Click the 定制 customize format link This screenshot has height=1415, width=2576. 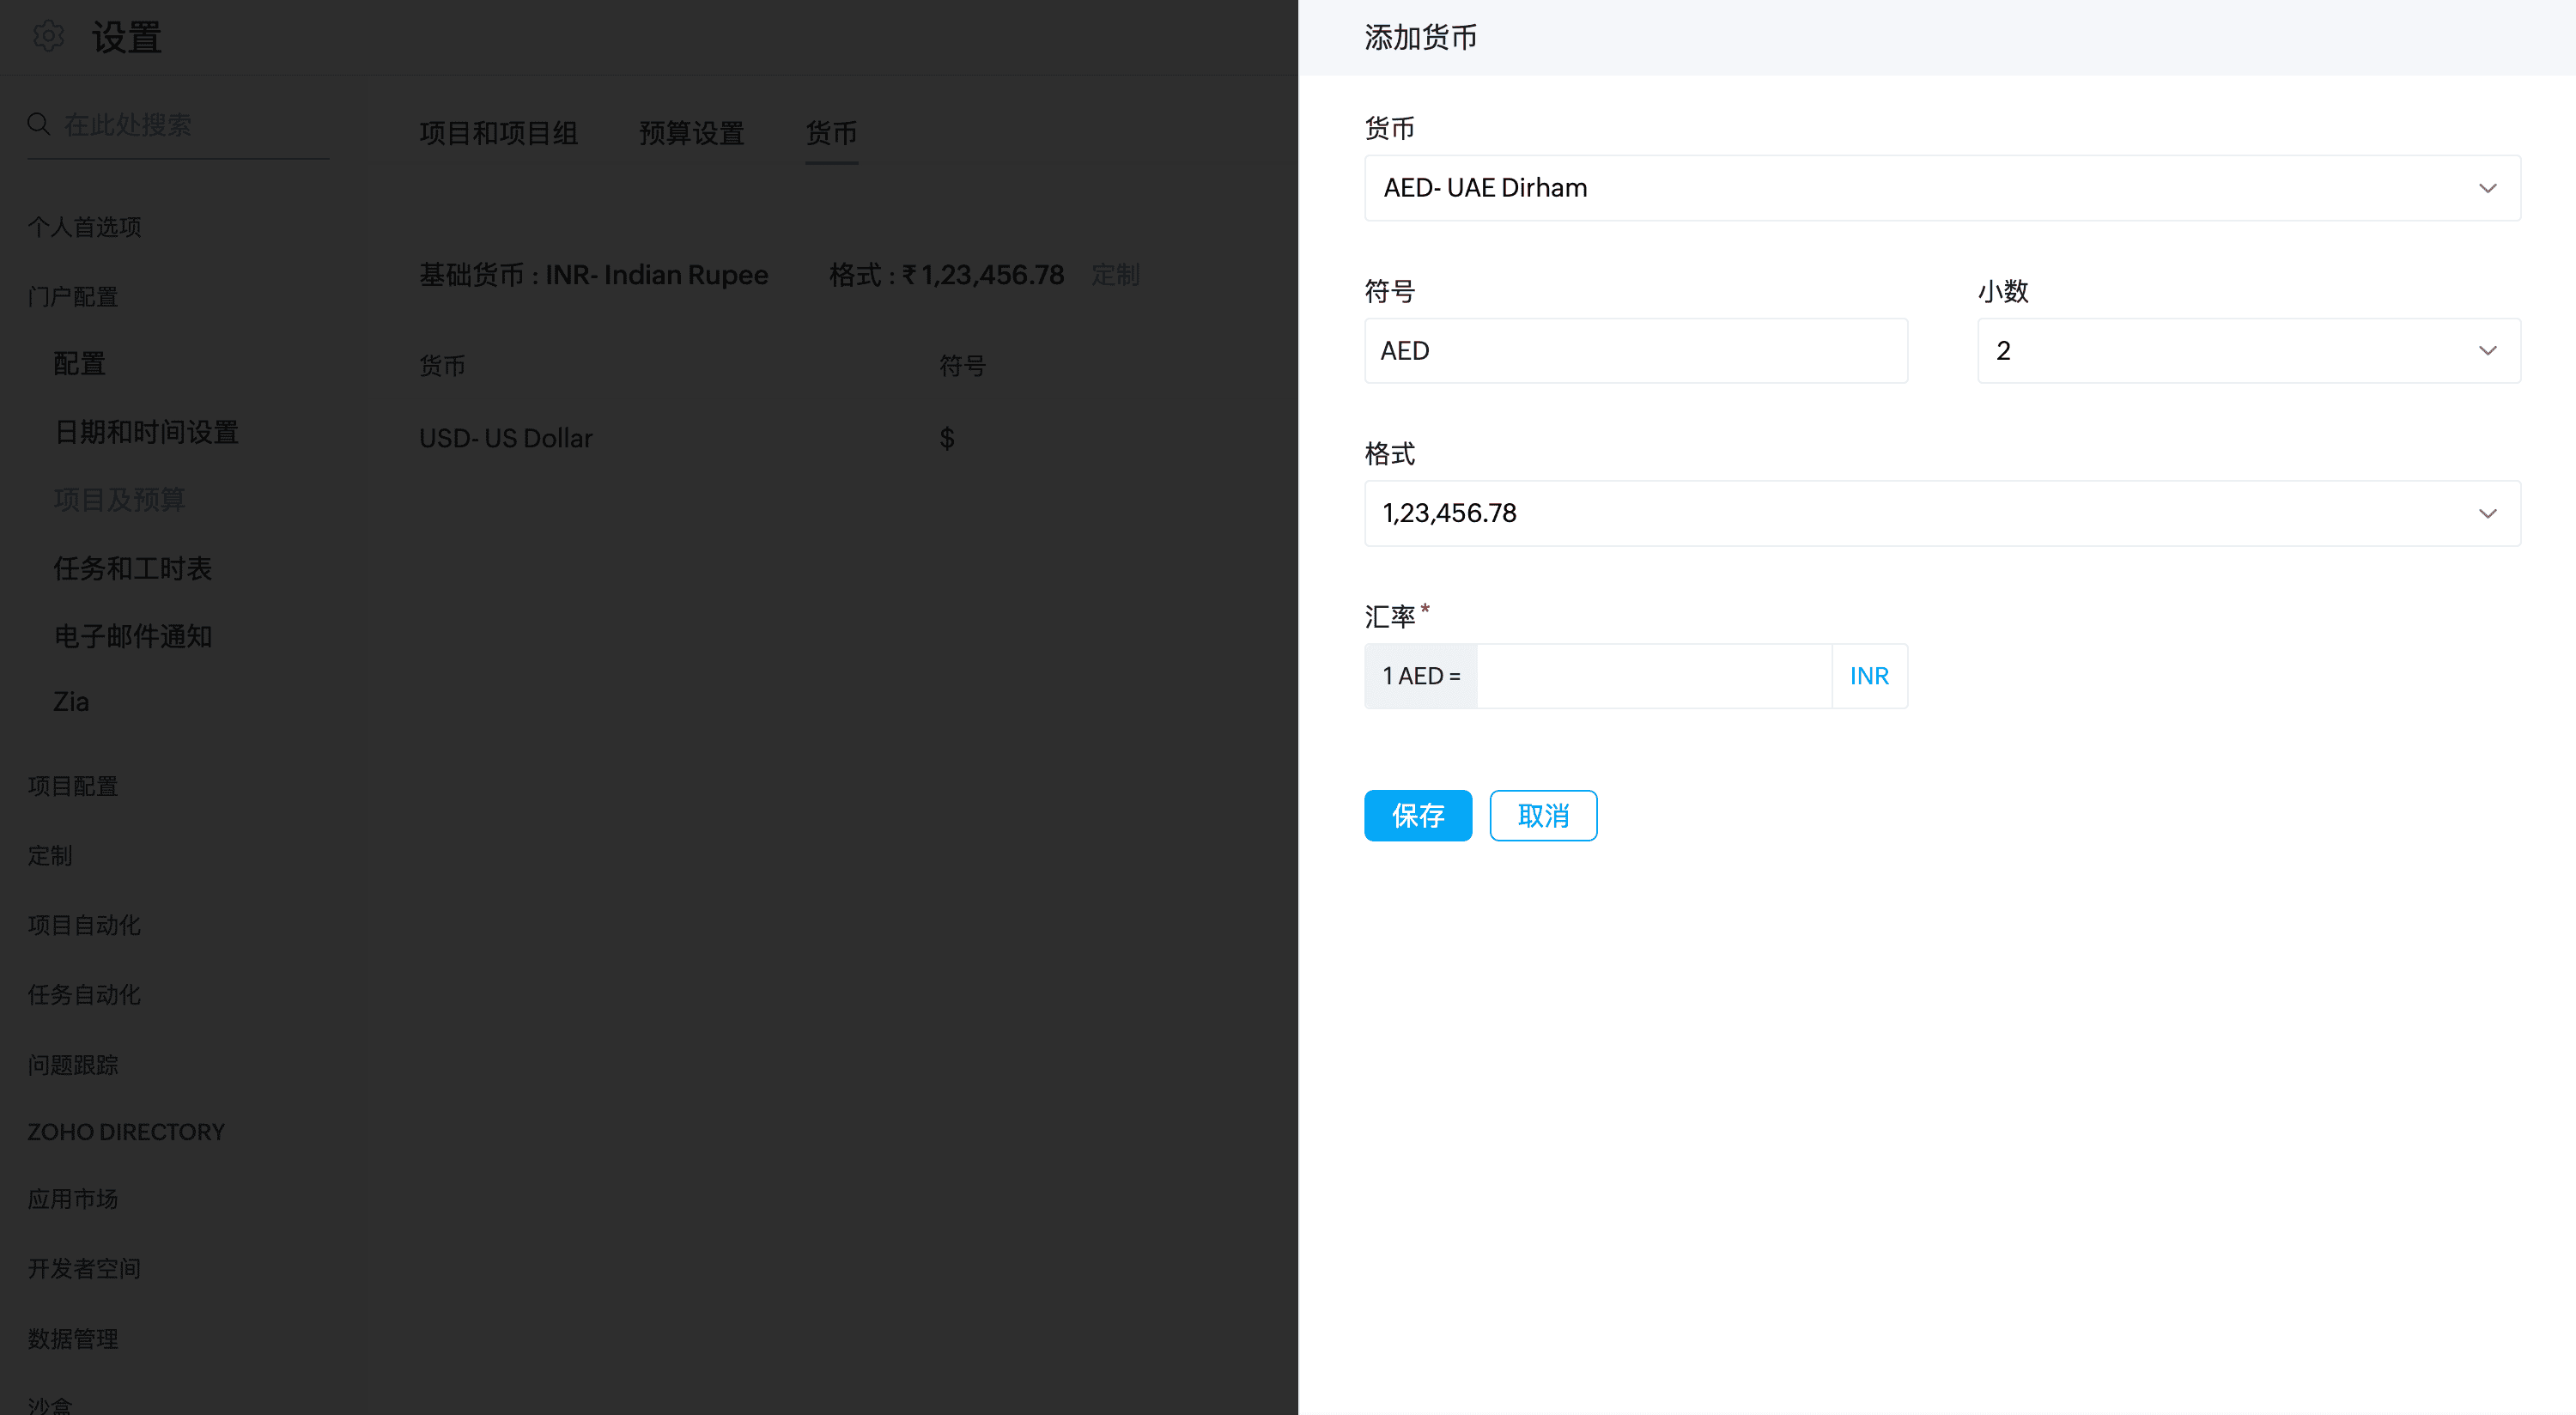click(x=1115, y=275)
